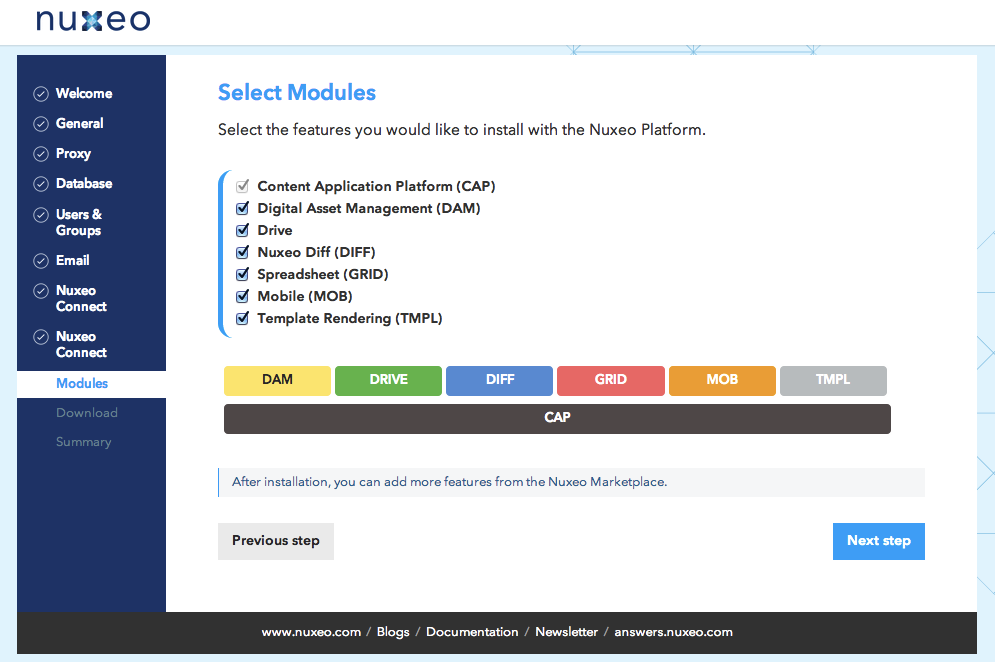This screenshot has height=662, width=995.
Task: Click the checkmark icon beside Email
Action: pos(41,261)
